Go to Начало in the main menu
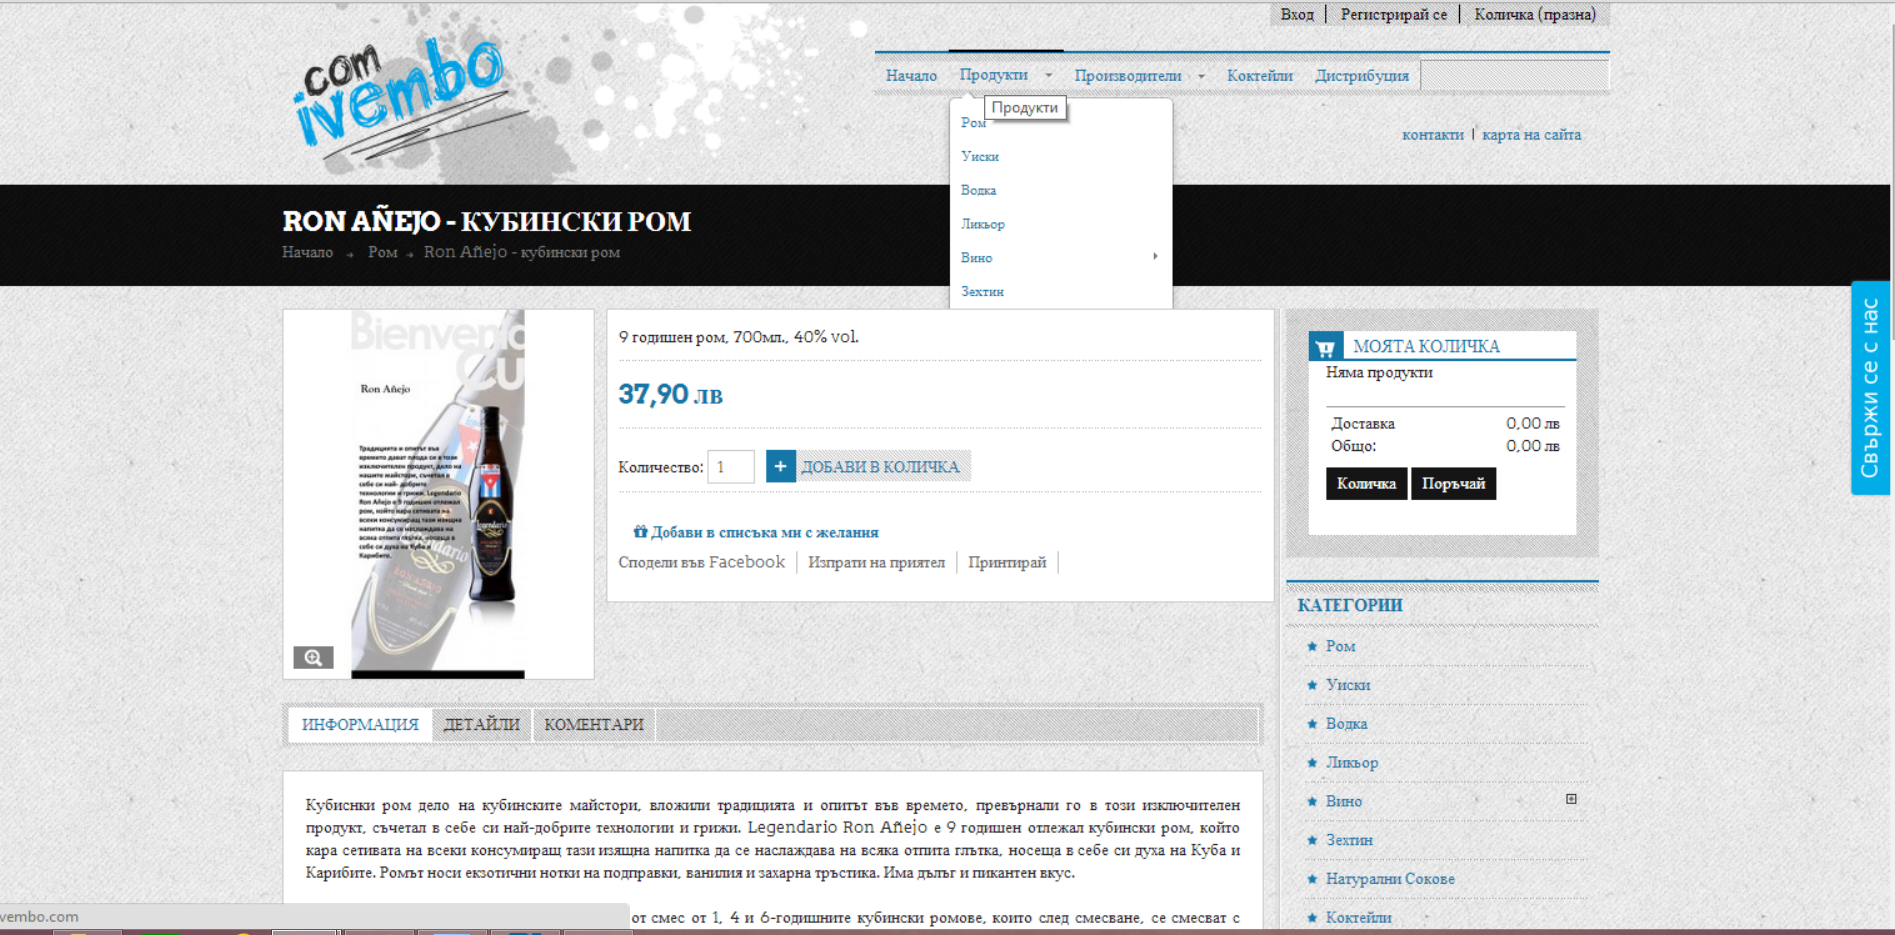1895x935 pixels. point(911,75)
